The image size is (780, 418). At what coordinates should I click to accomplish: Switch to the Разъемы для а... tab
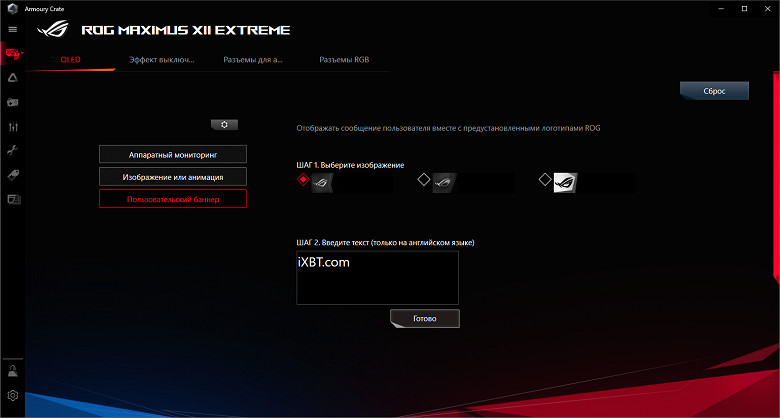tap(253, 60)
